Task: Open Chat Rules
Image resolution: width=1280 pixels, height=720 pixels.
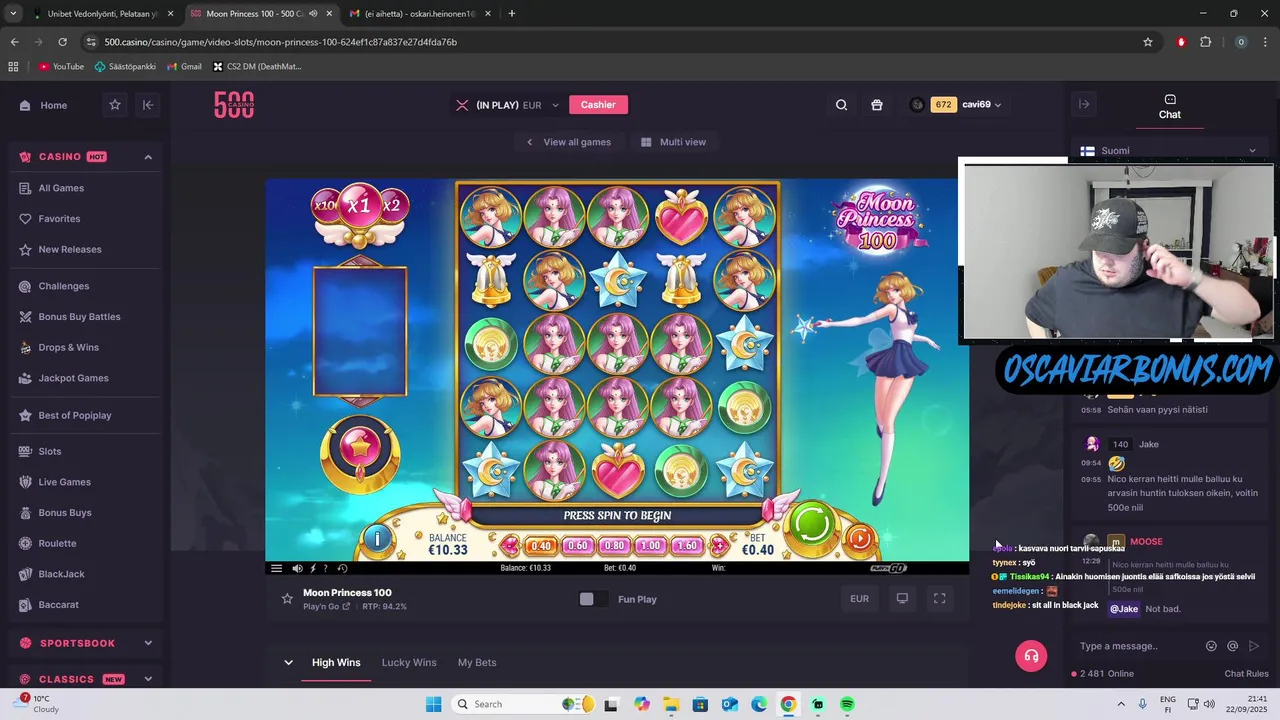Action: coord(1246,674)
